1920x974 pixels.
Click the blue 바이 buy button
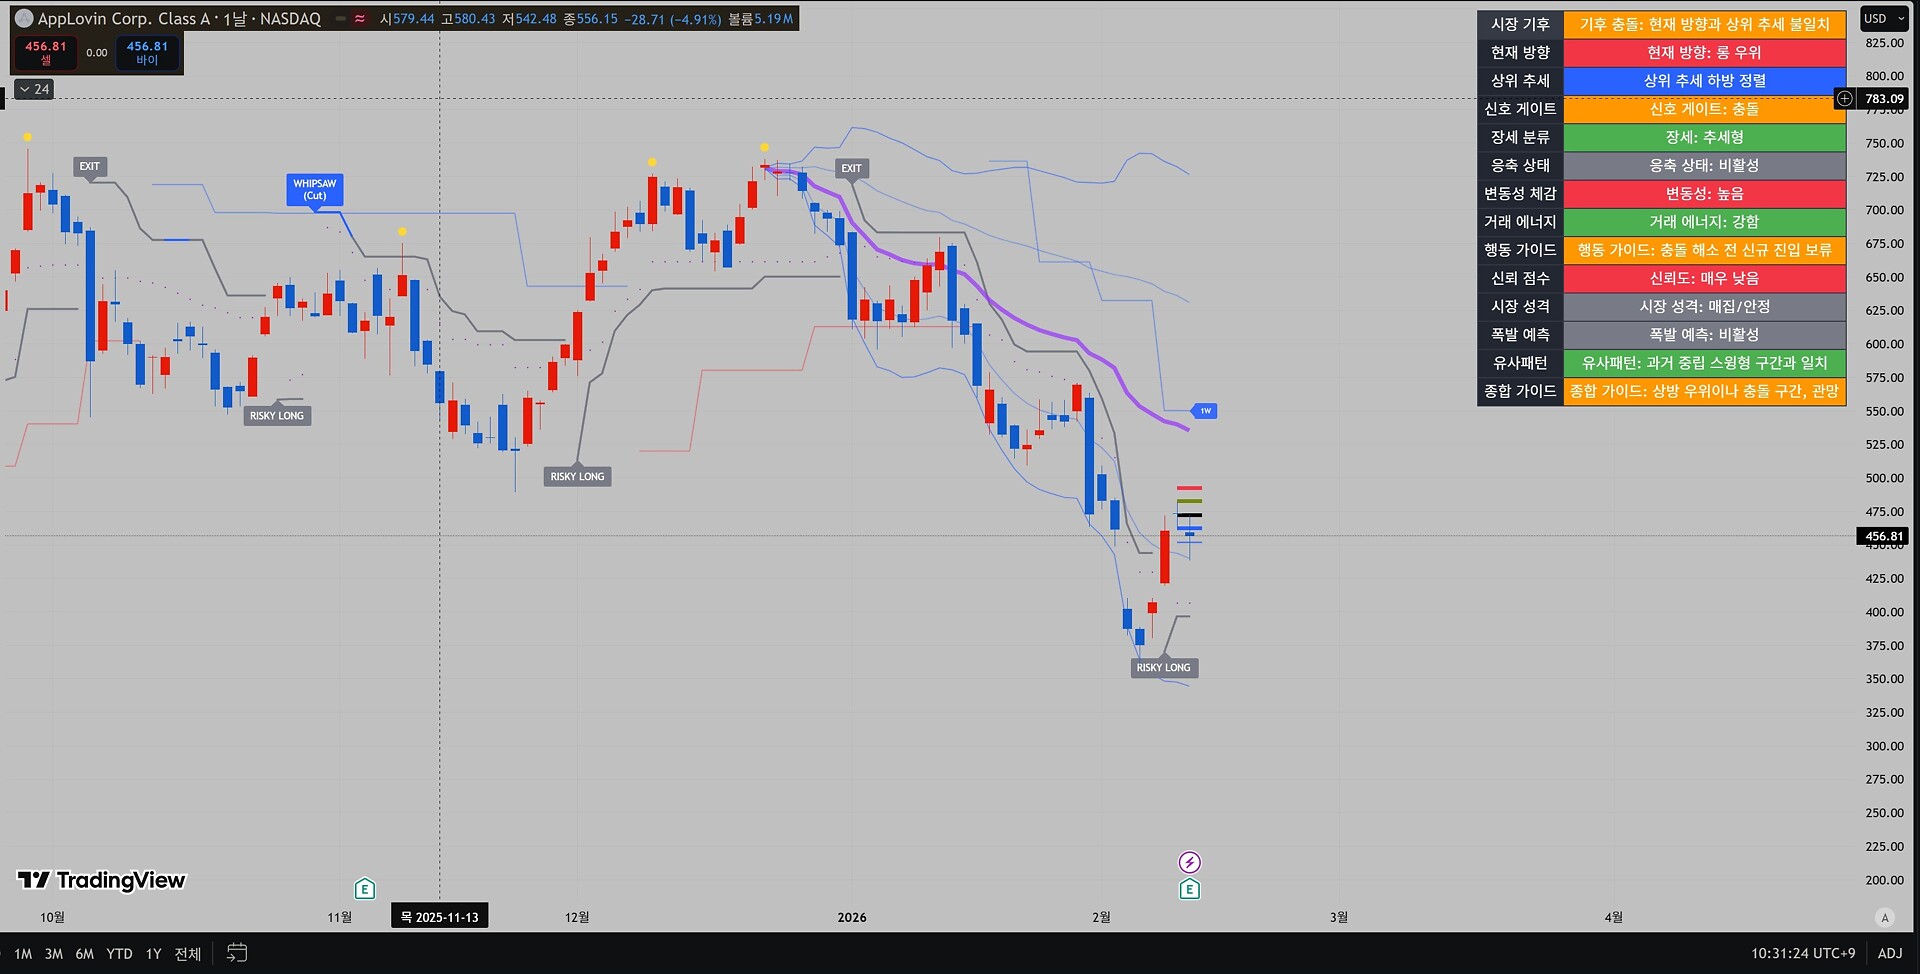(x=147, y=53)
